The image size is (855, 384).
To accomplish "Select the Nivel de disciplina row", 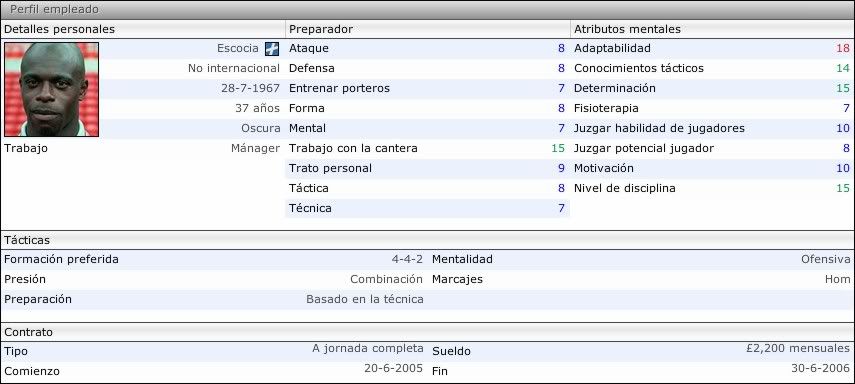I will 712,188.
